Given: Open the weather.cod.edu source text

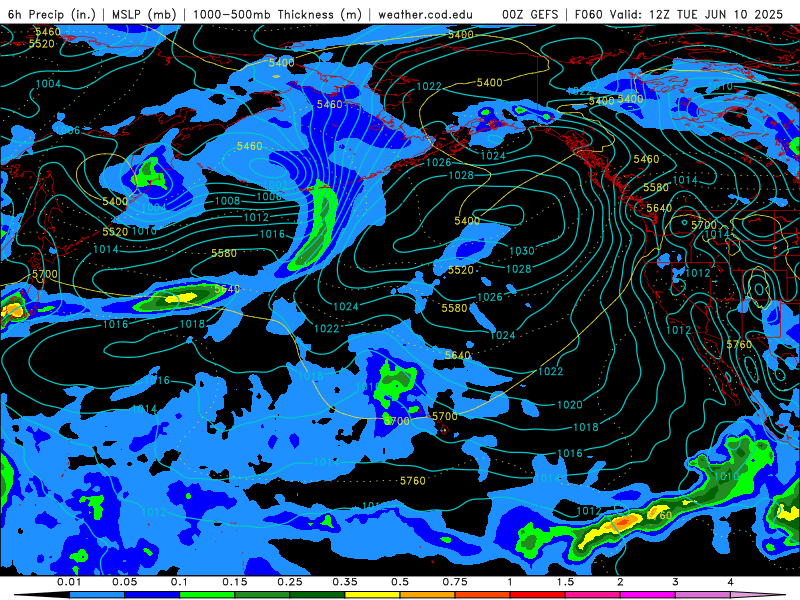Looking at the screenshot, I should click(425, 14).
